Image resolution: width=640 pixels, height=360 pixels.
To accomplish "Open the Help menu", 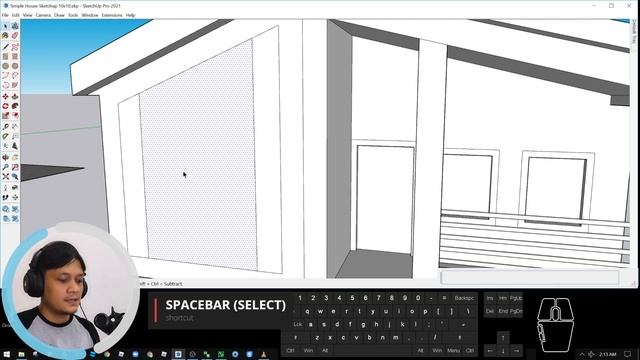I will 130,15.
